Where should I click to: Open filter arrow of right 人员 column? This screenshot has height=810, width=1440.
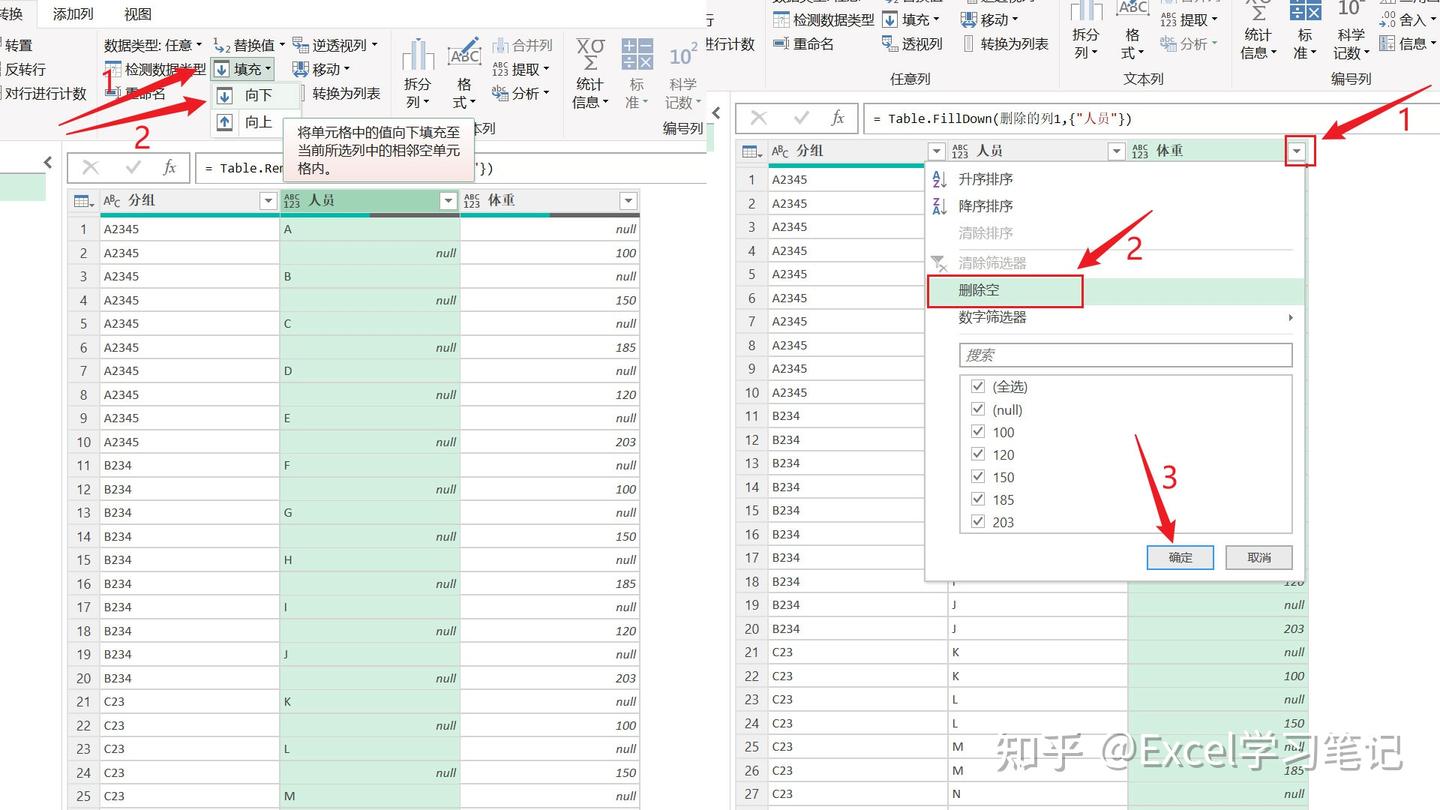click(x=1116, y=151)
